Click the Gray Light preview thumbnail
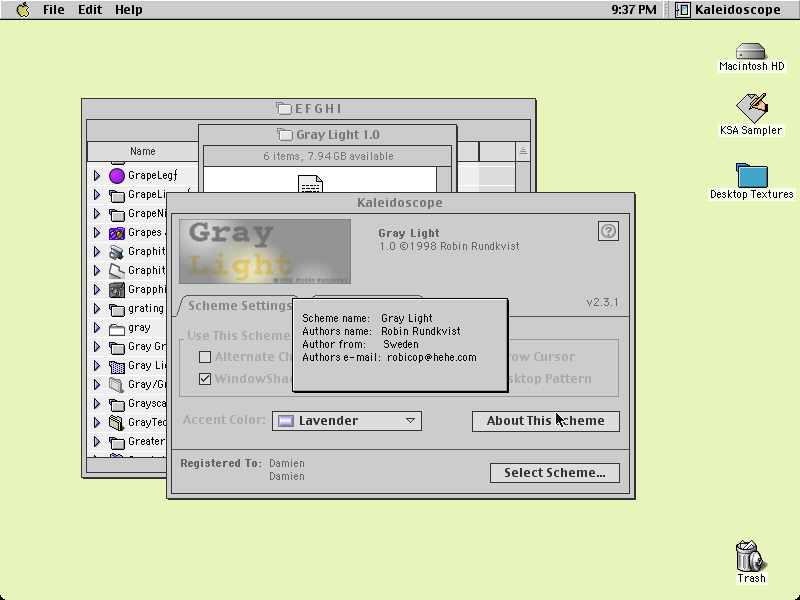 click(265, 252)
